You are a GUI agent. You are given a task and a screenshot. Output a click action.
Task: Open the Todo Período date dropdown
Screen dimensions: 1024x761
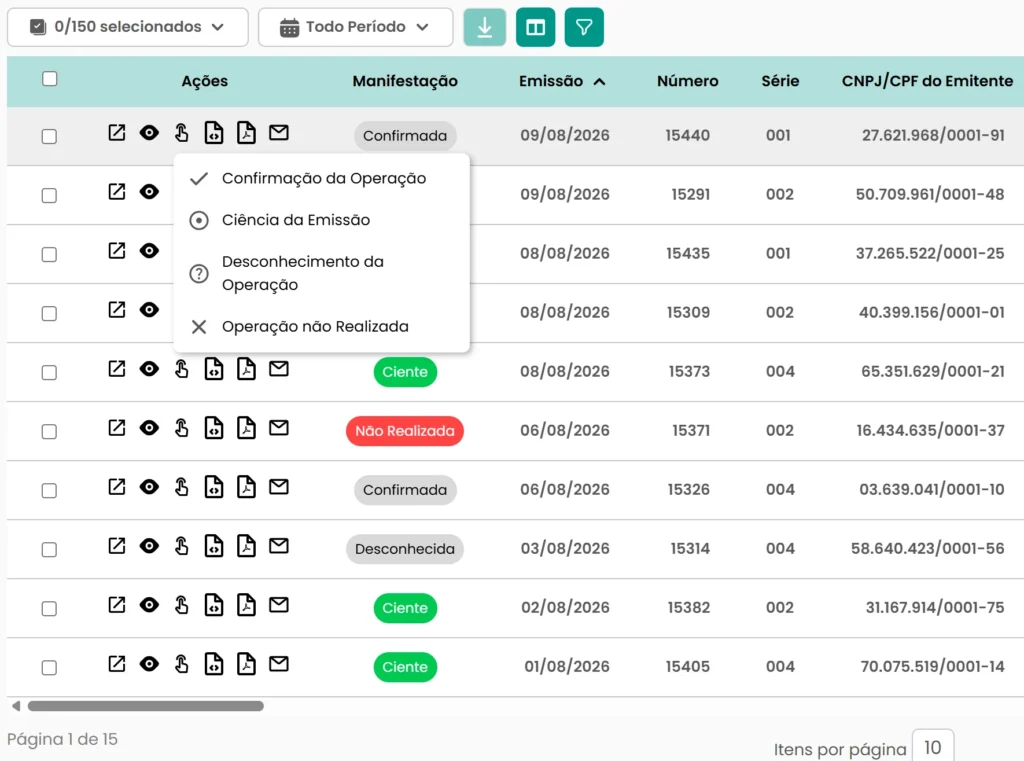355,27
